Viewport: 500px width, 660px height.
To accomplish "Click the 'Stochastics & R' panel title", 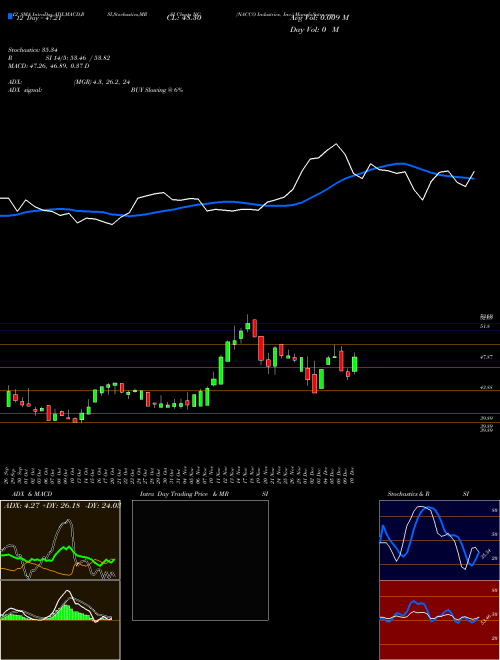I will click(408, 494).
